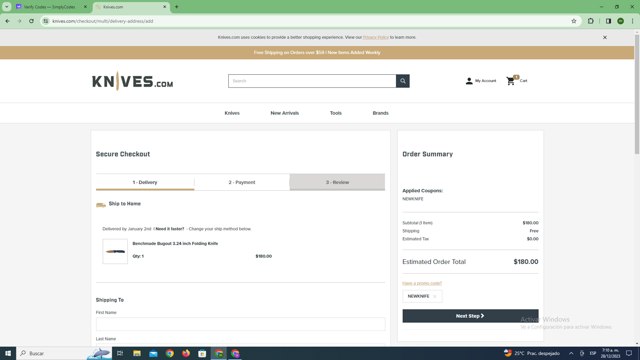The width and height of the screenshot is (640, 360).
Task: Close the Knives.com browser tab
Action: coord(164,7)
